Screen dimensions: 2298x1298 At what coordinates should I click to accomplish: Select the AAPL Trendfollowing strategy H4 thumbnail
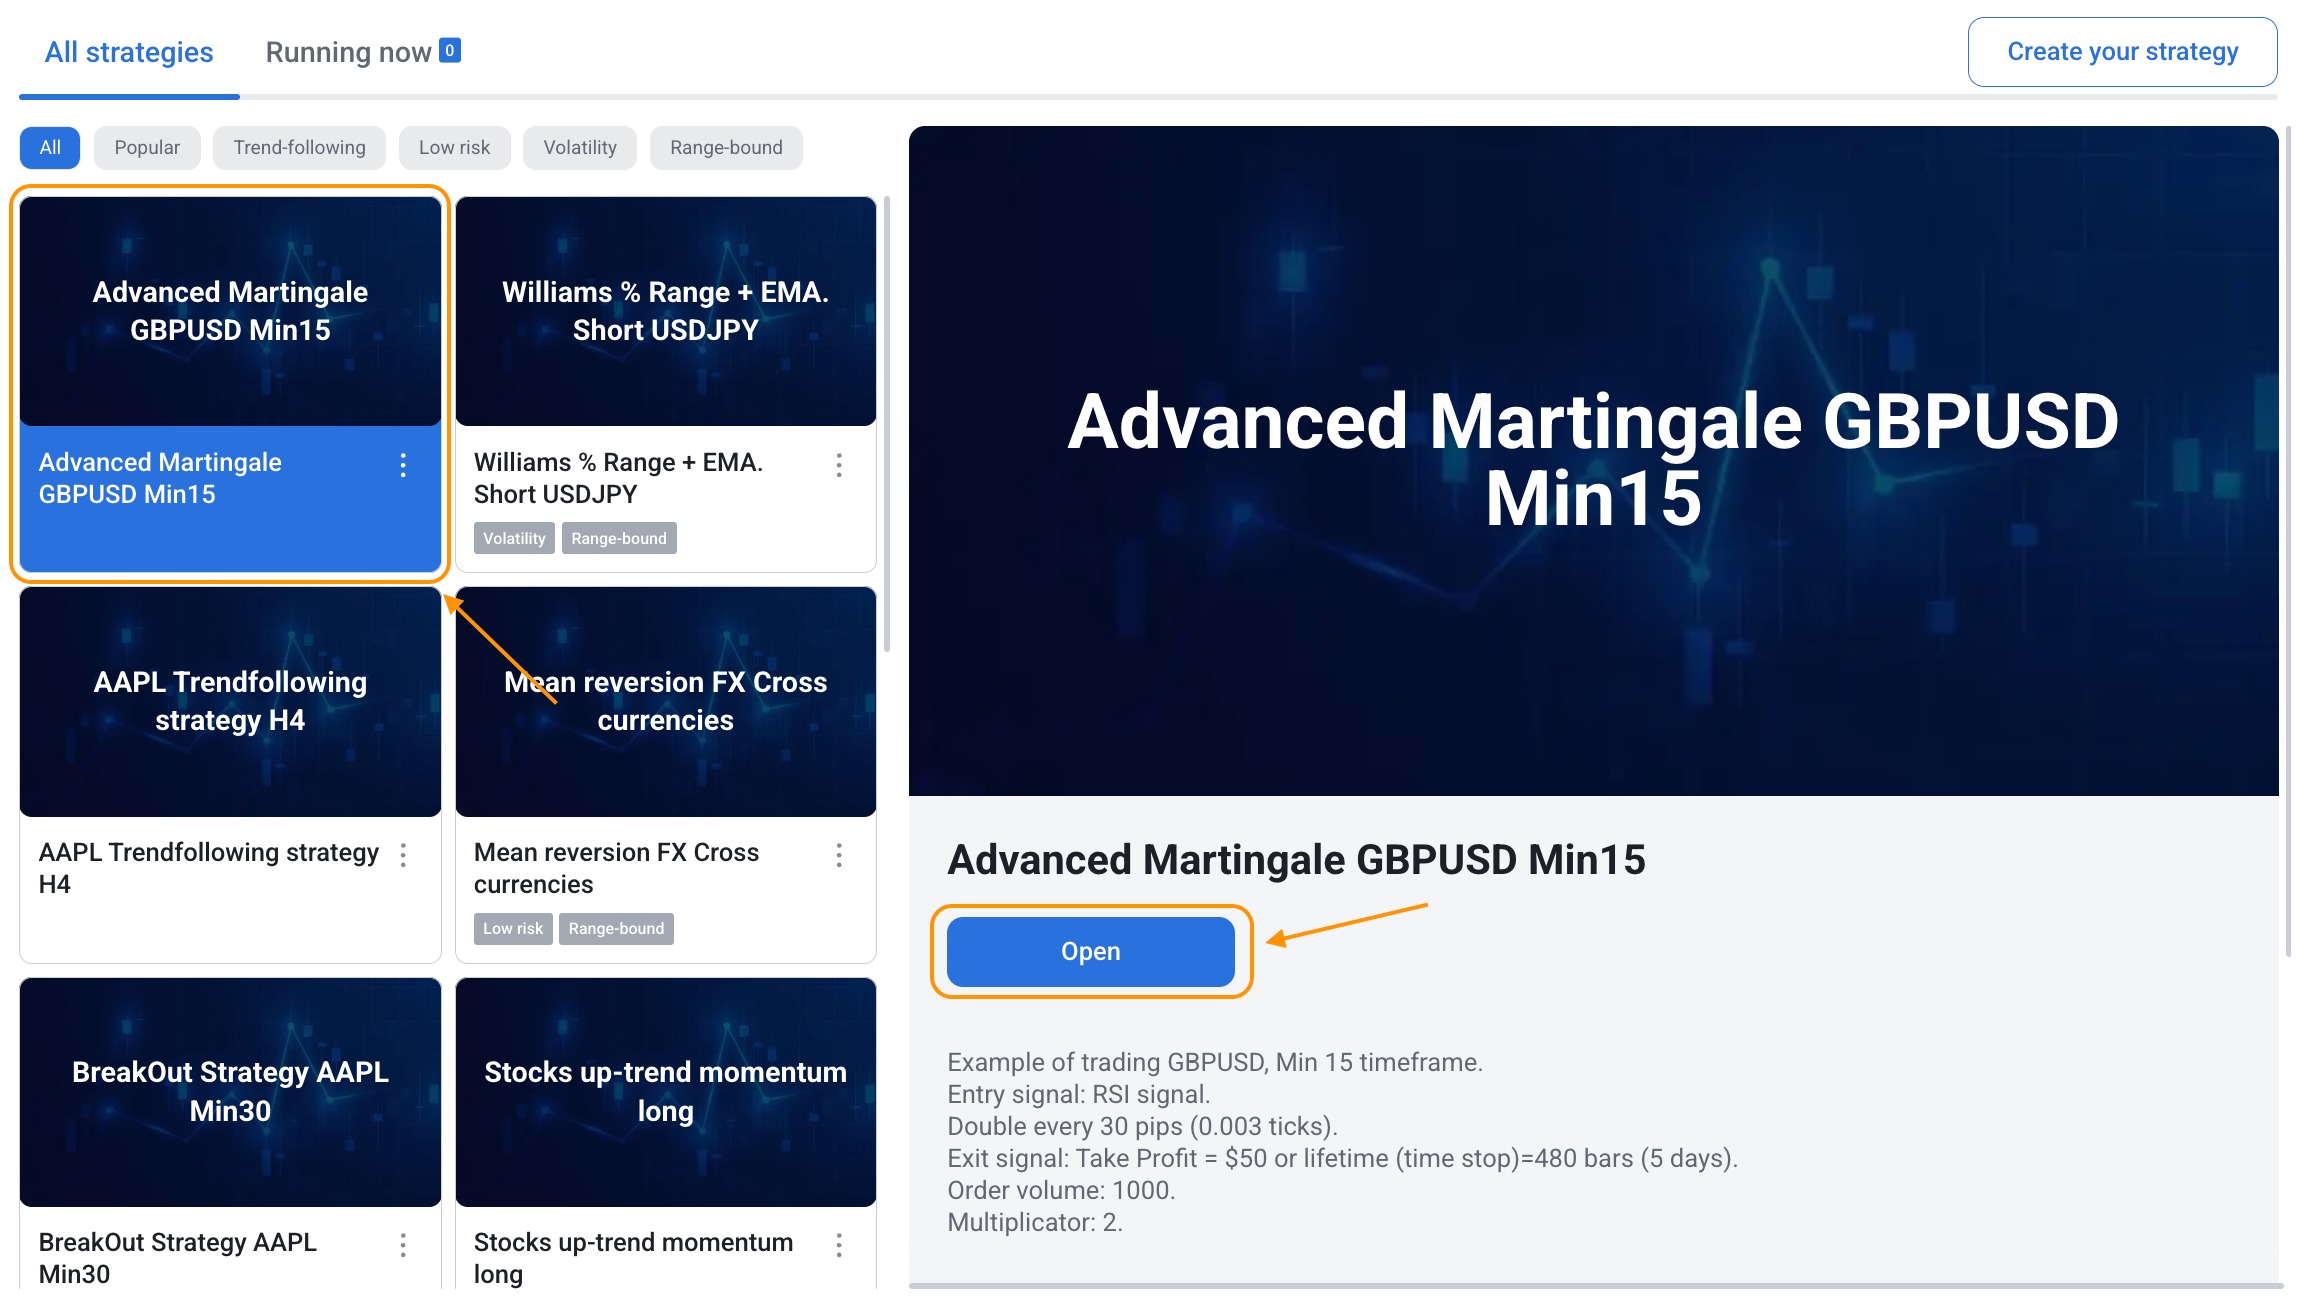pyautogui.click(x=230, y=702)
